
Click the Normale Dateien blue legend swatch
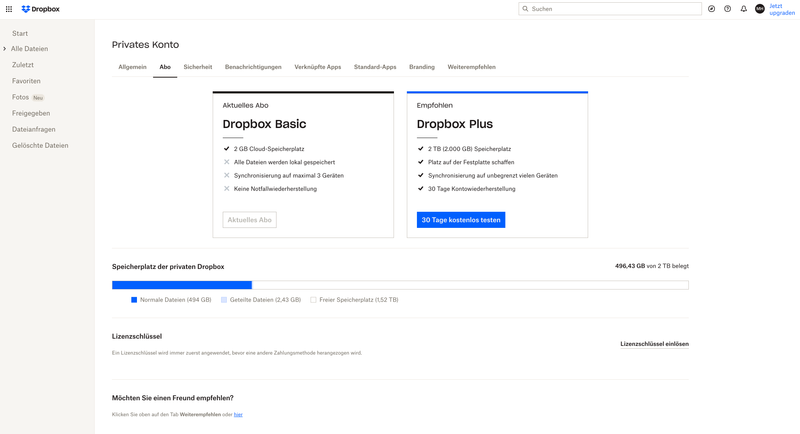(134, 300)
